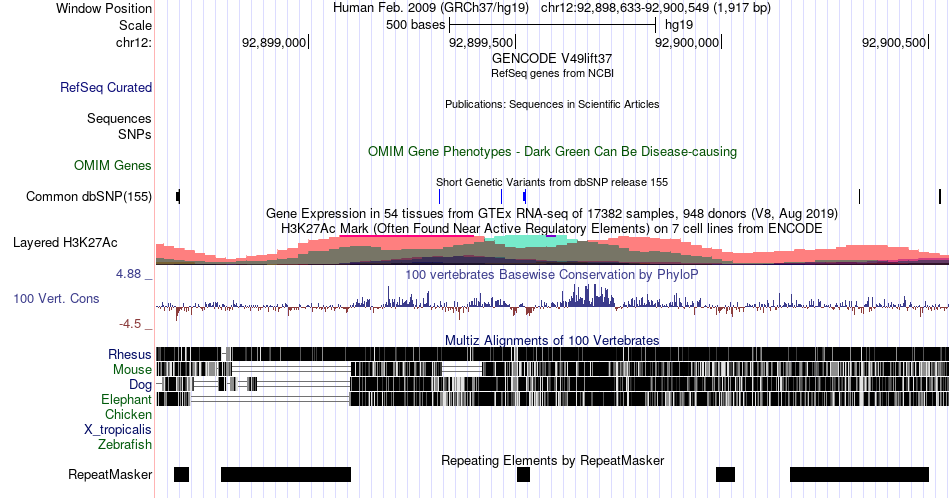Click Short Genetic Variants from dbSNP title
Viewport: 950px width, 498px height.
552,182
